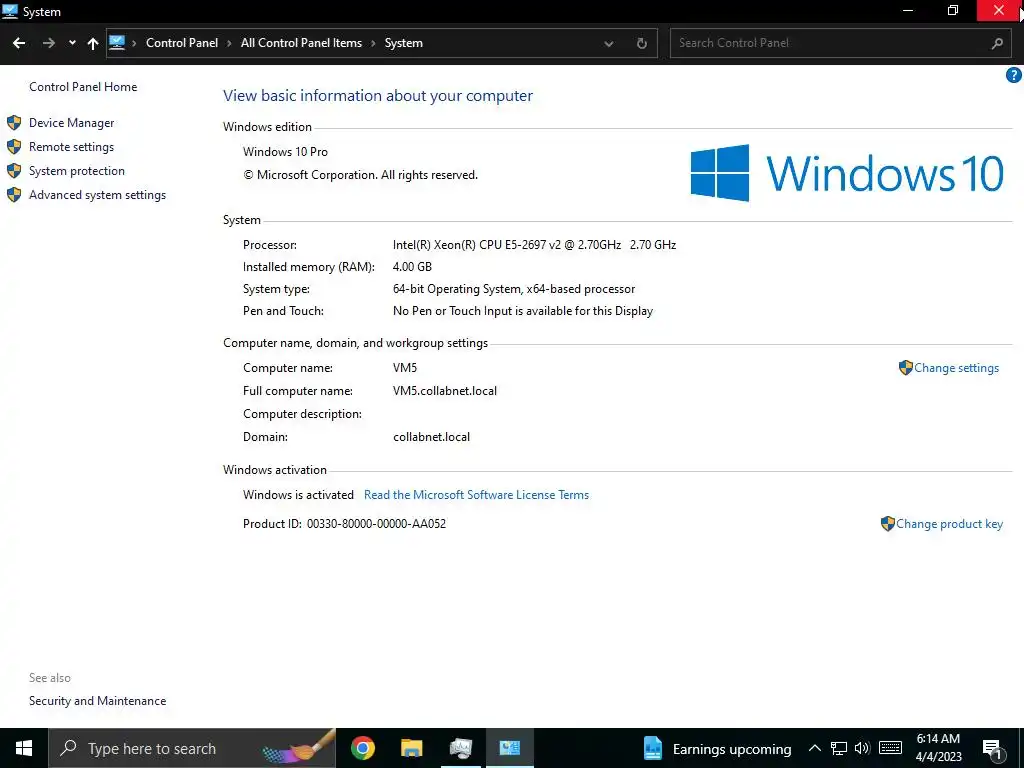This screenshot has height=768, width=1024.
Task: Open System protection
Action: click(76, 171)
